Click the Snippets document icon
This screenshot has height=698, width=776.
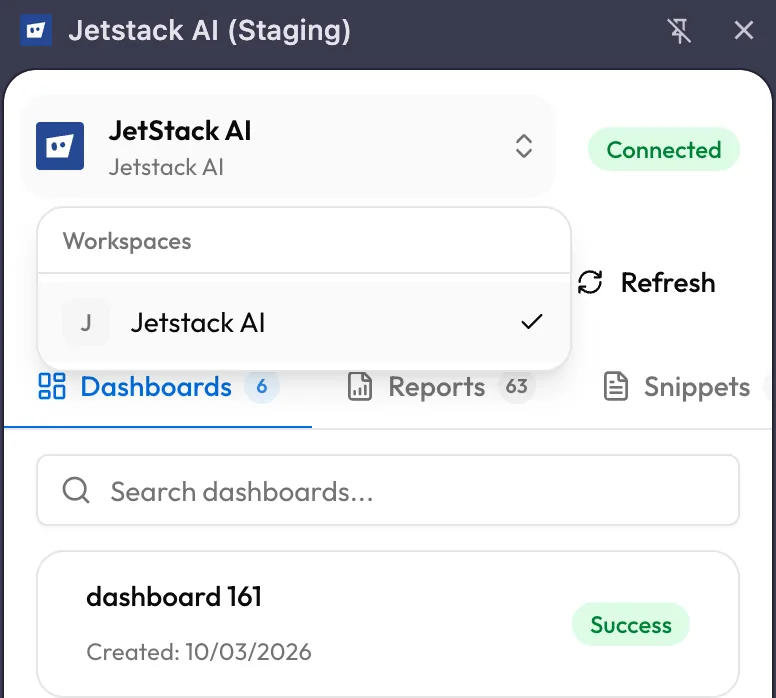pos(616,387)
